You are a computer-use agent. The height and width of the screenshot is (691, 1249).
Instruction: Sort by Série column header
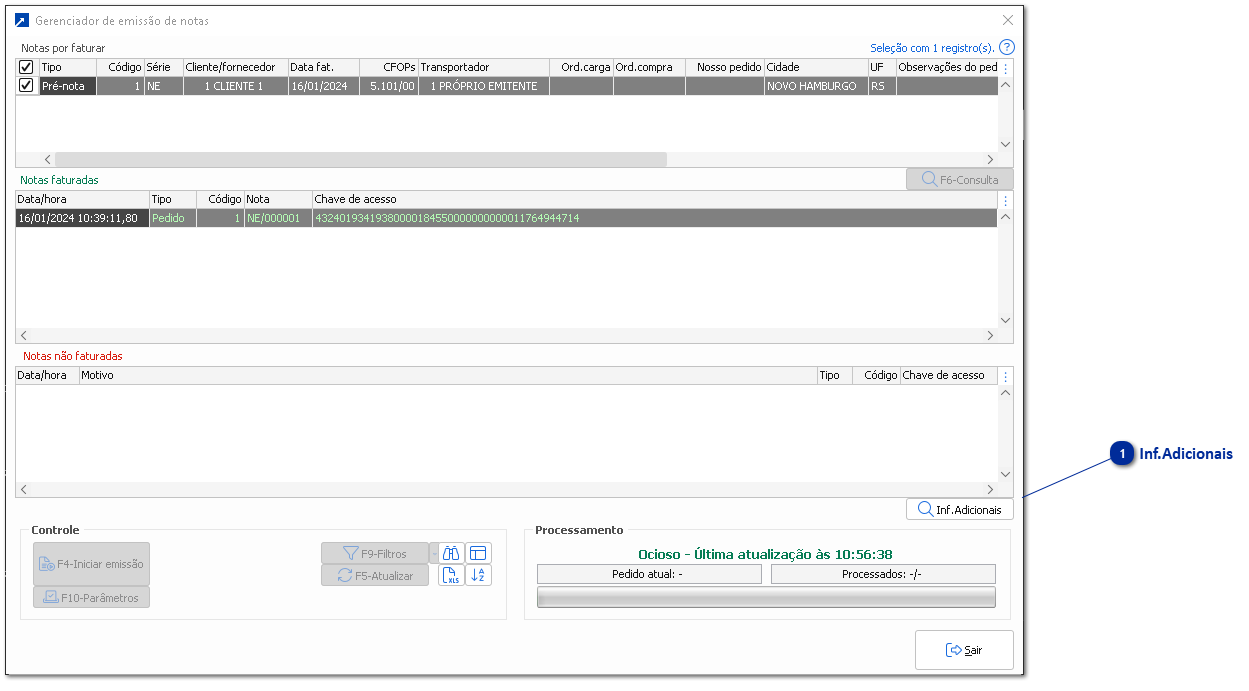pyautogui.click(x=164, y=67)
